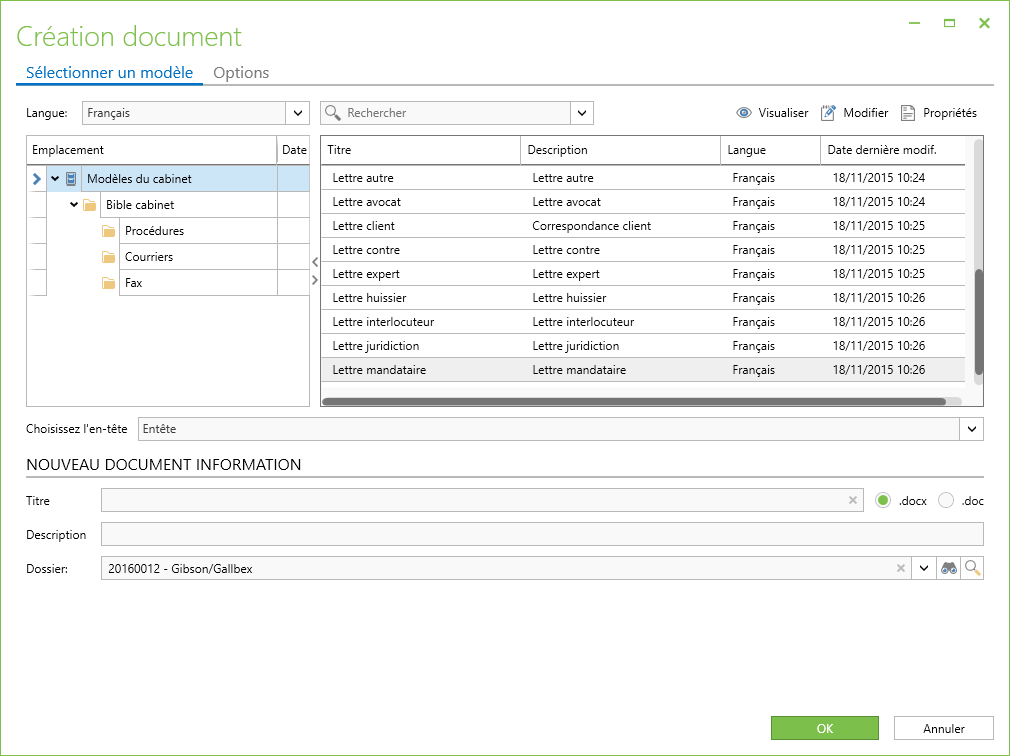The height and width of the screenshot is (756, 1010).
Task: Click the Procédures folder icon
Action: click(x=109, y=231)
